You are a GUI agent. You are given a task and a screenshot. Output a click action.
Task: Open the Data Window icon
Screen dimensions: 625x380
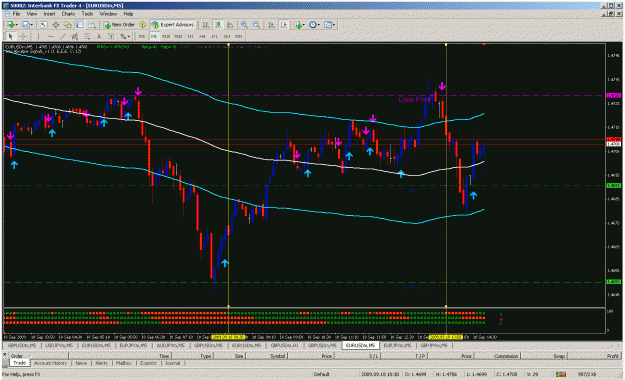(56, 25)
